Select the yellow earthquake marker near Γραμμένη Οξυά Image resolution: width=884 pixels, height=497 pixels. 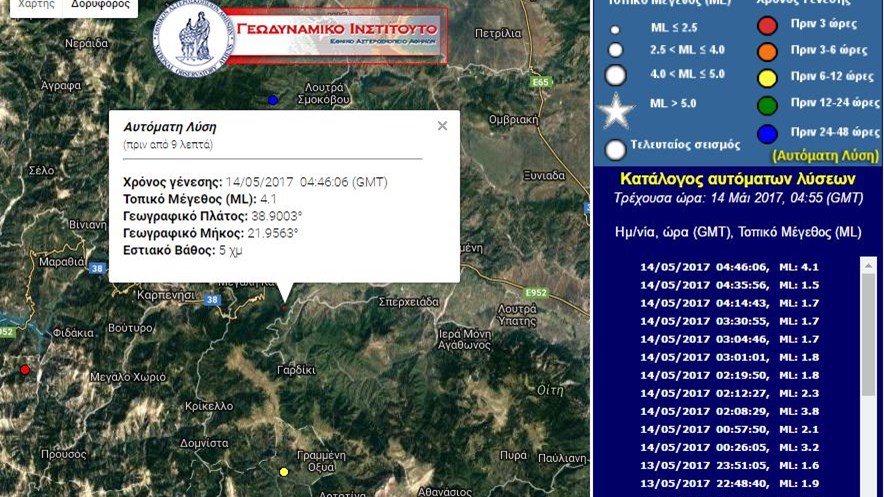[284, 472]
